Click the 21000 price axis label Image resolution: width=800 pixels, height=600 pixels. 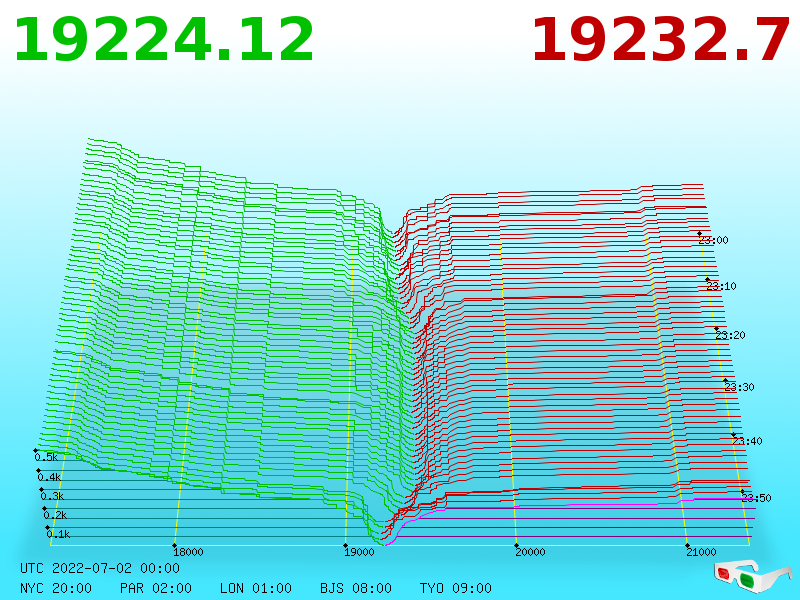click(701, 552)
